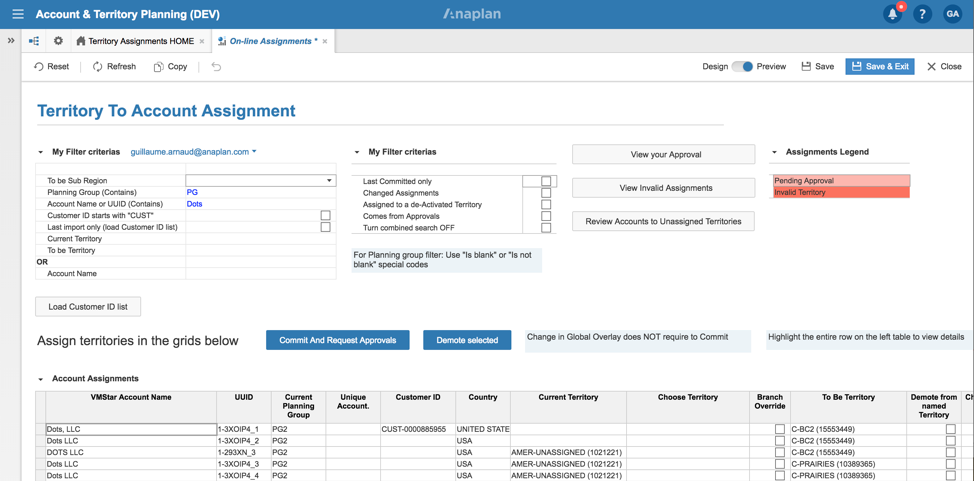Close the On-line Assignments tab
Screen dimensions: 974x481
pos(324,42)
